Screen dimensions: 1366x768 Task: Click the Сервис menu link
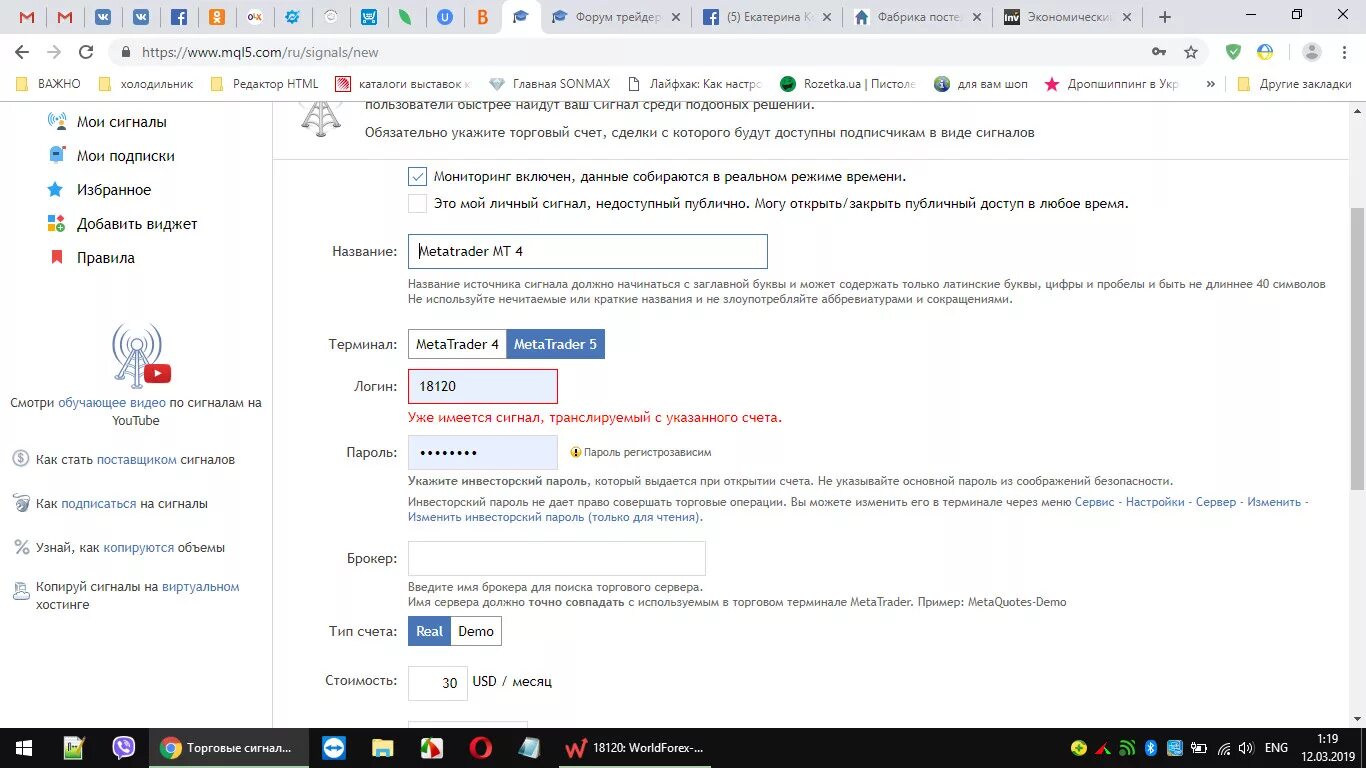(1094, 502)
